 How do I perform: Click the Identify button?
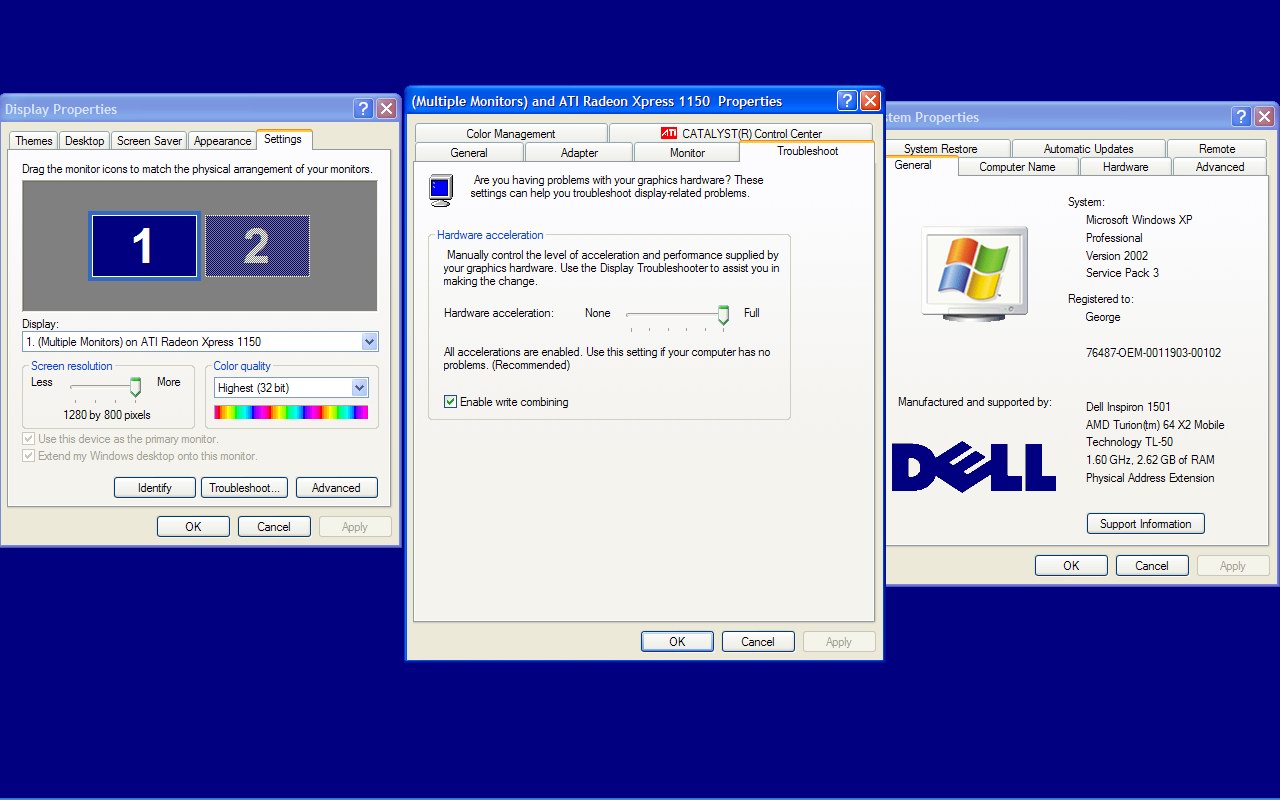(155, 488)
